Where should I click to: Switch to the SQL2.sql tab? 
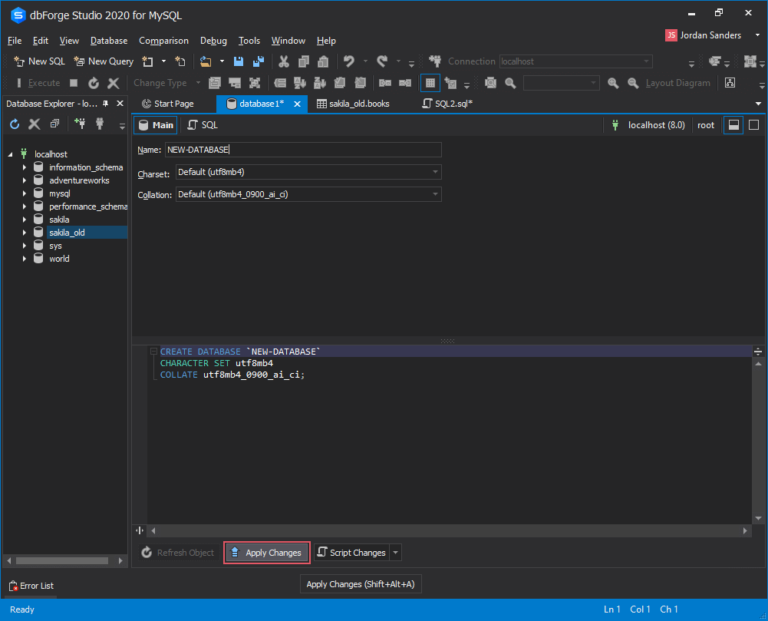coord(448,104)
